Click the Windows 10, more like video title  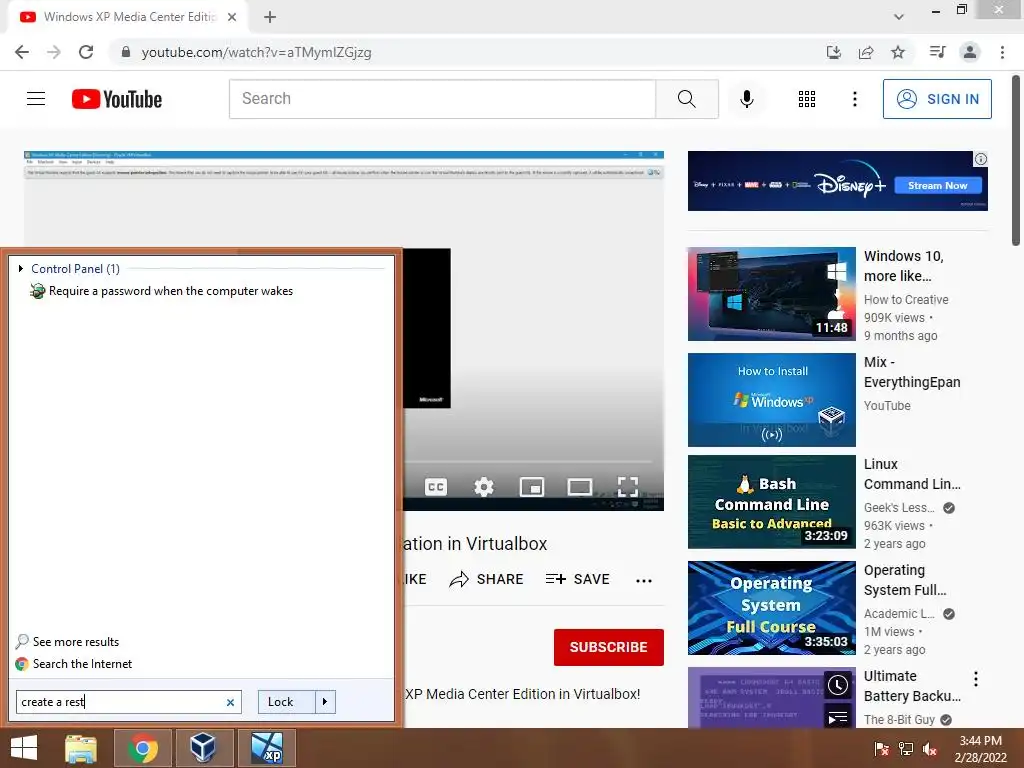point(904,266)
